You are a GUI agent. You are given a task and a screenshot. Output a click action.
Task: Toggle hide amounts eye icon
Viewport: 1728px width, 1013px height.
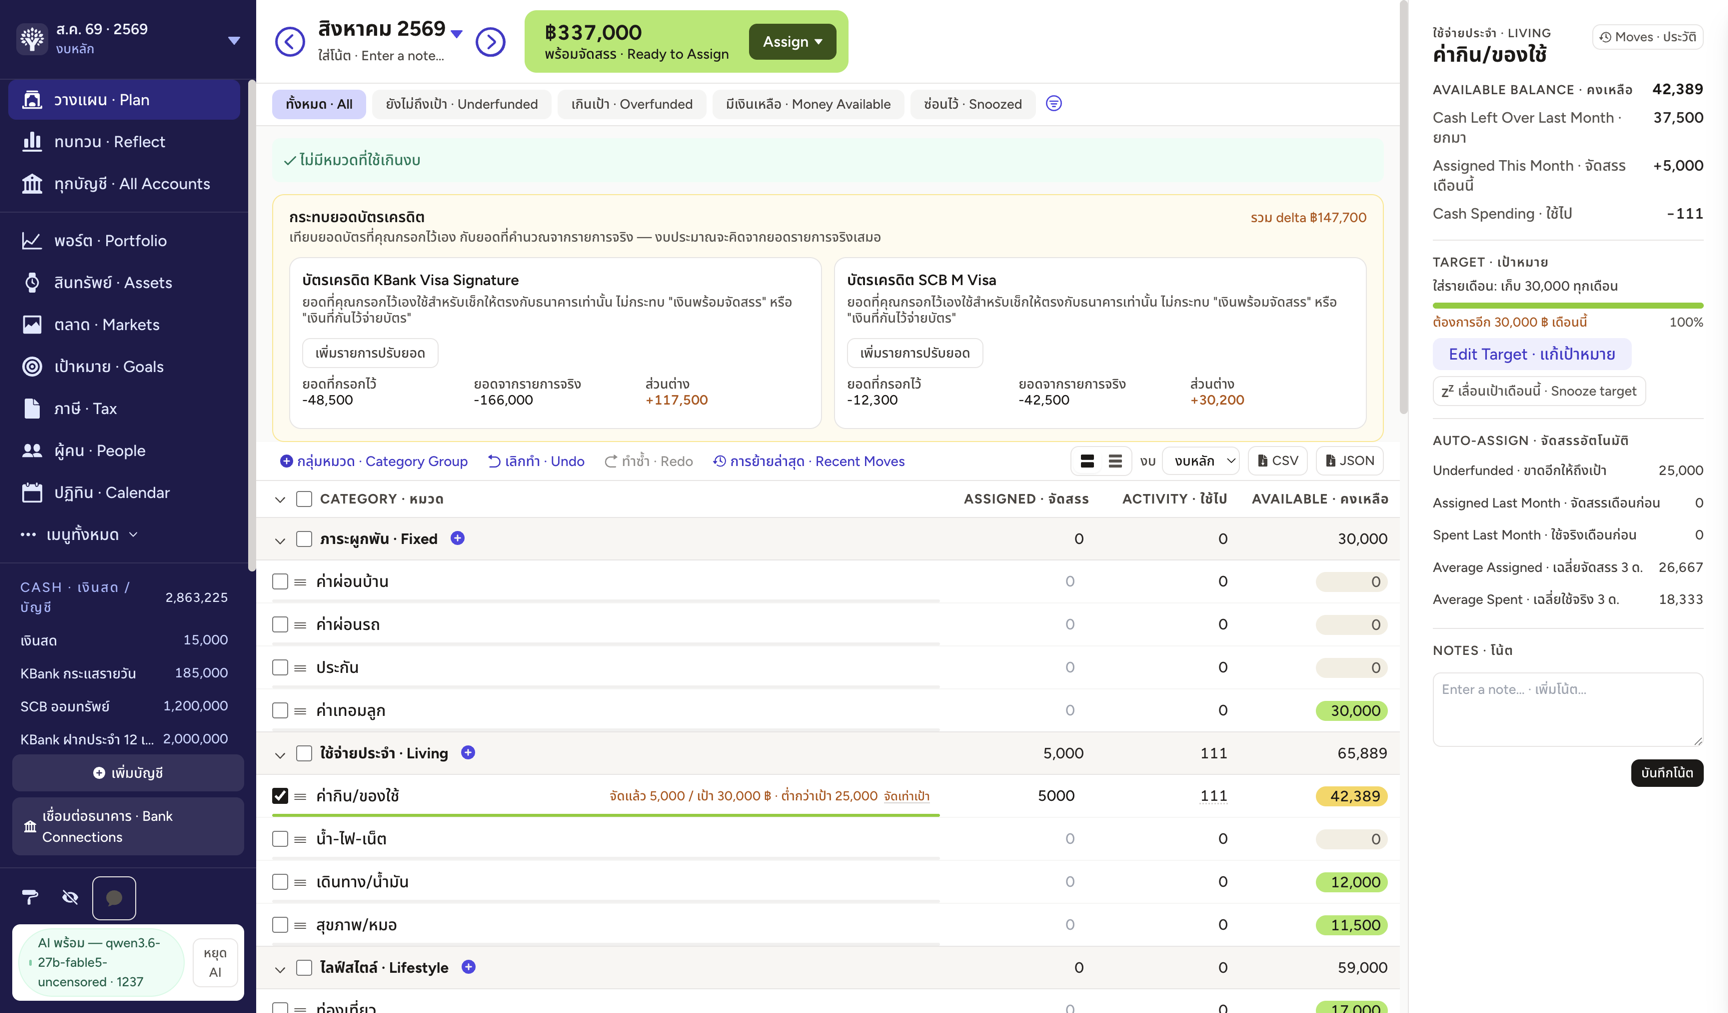tap(70, 897)
